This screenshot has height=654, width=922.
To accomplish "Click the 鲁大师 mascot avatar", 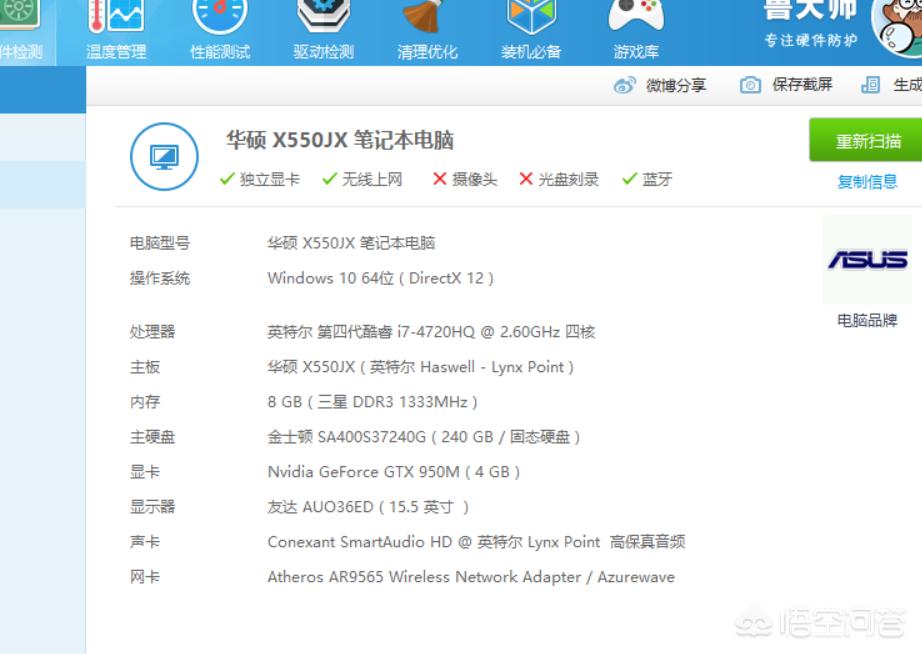I will pyautogui.click(x=897, y=26).
